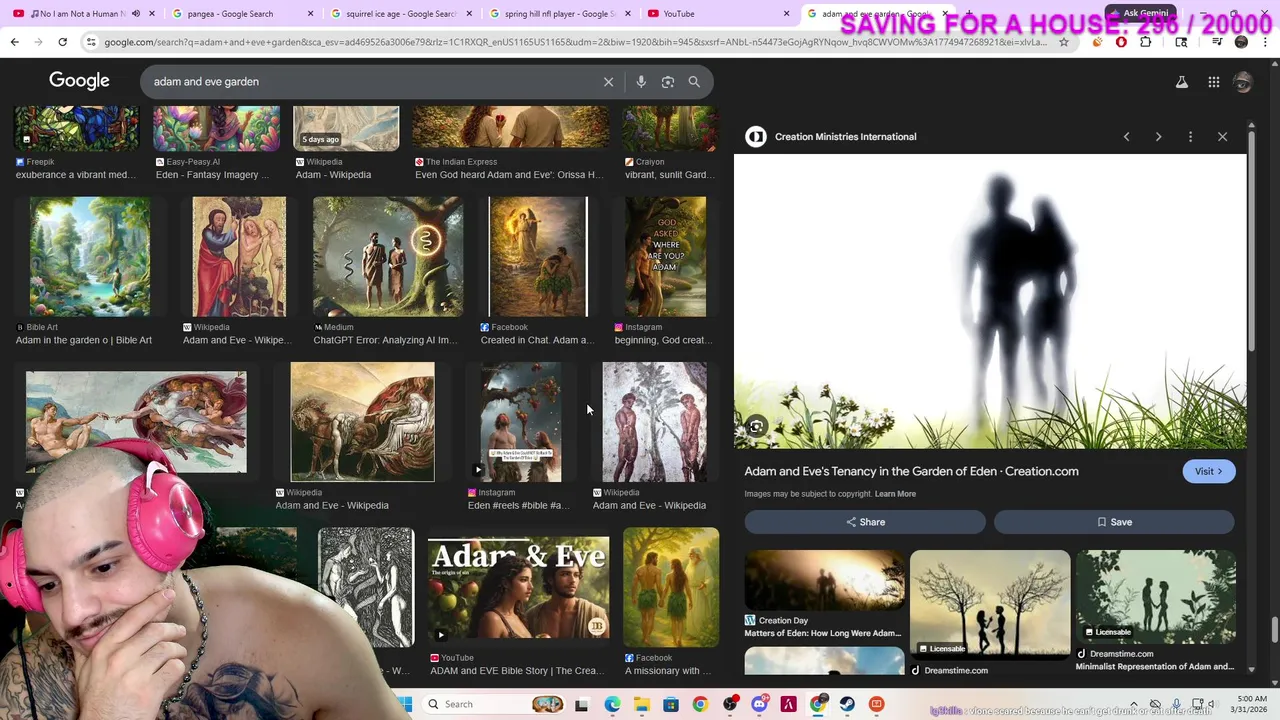Go back in browser history
1280x720 pixels.
(14, 42)
